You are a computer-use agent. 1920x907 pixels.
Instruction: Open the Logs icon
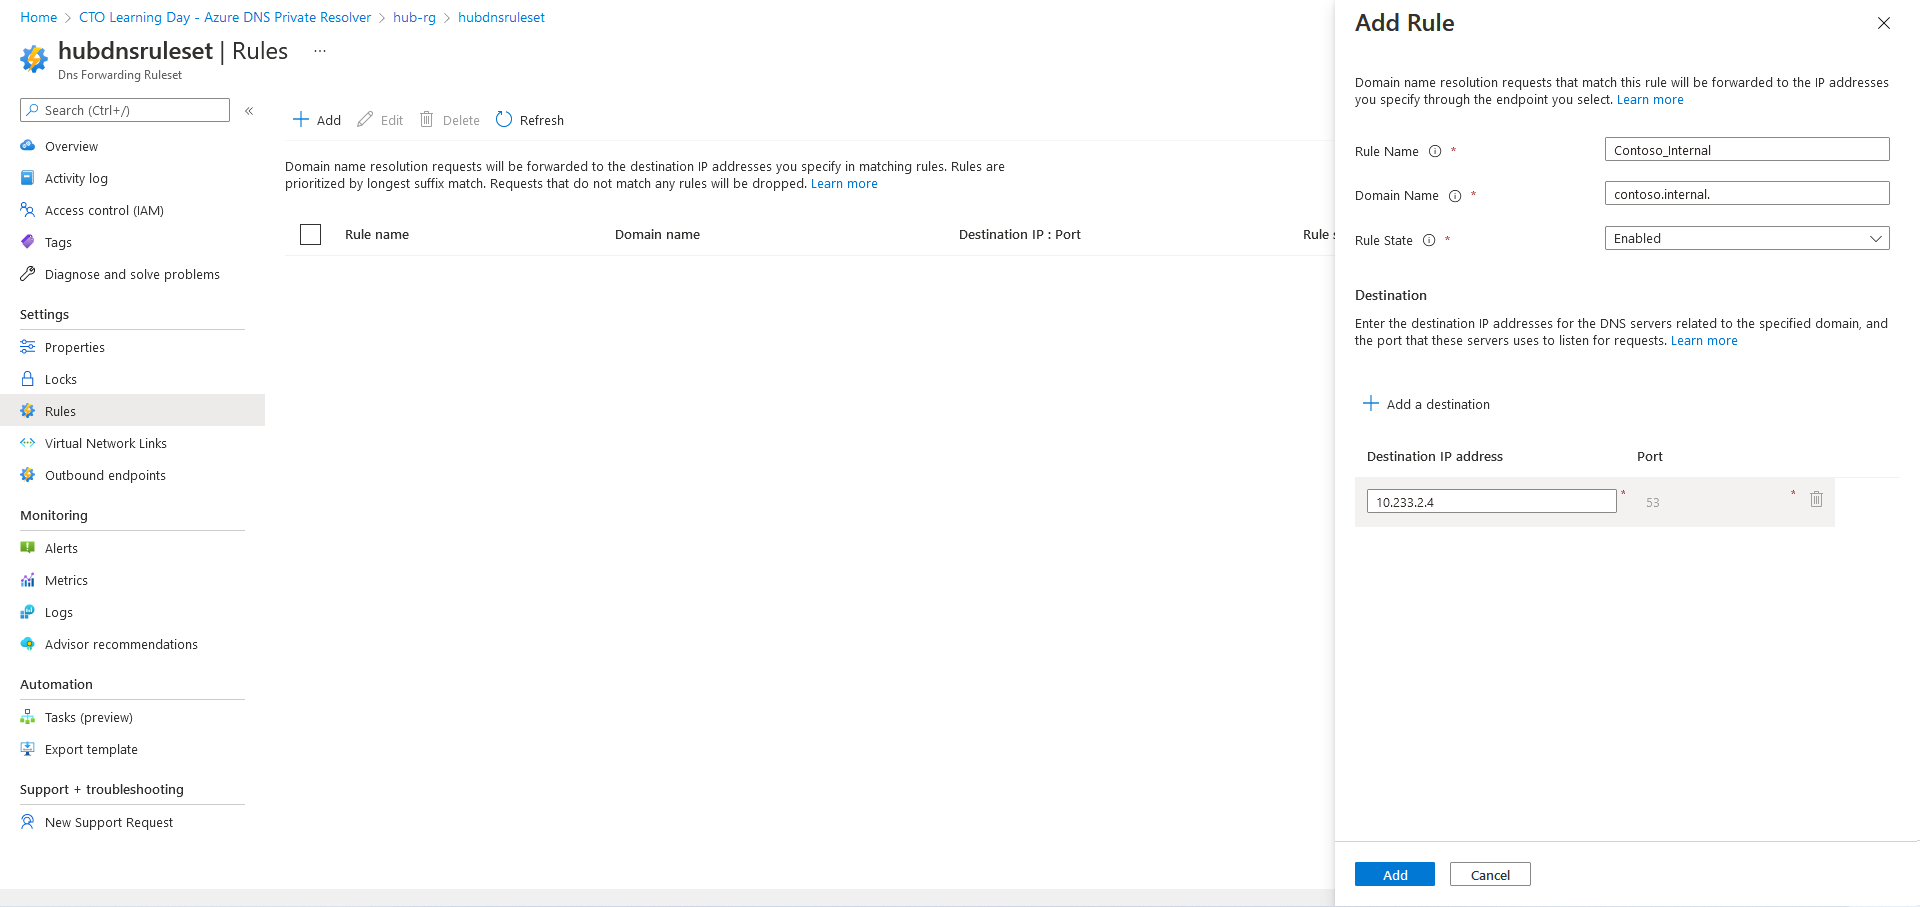pyautogui.click(x=28, y=612)
